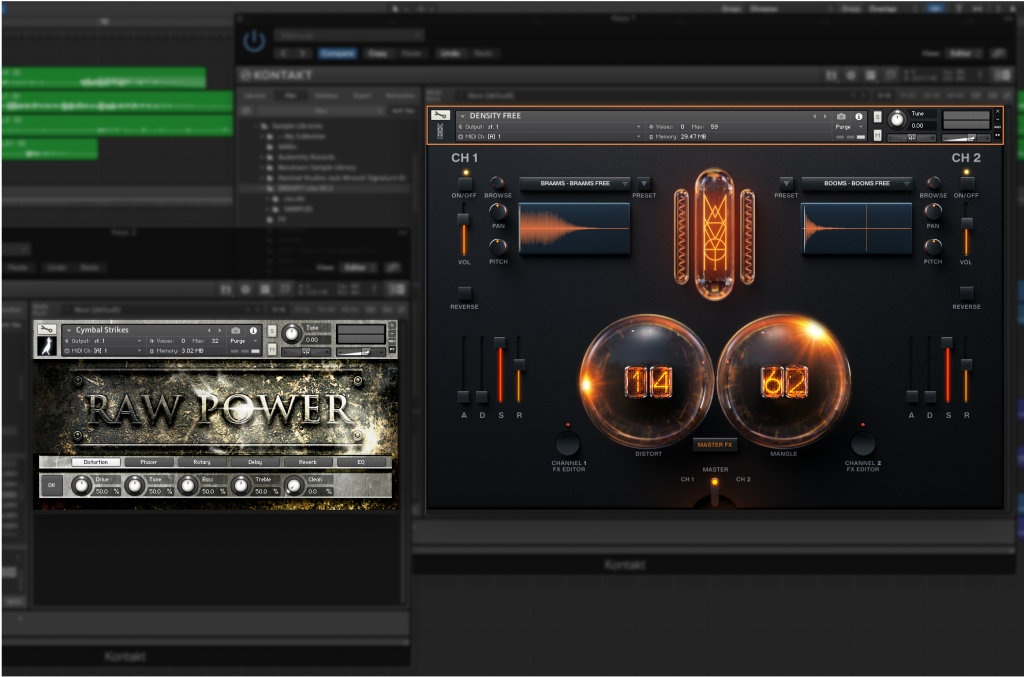
Task: Open Channel 2 FX Editor round button
Action: point(862,444)
